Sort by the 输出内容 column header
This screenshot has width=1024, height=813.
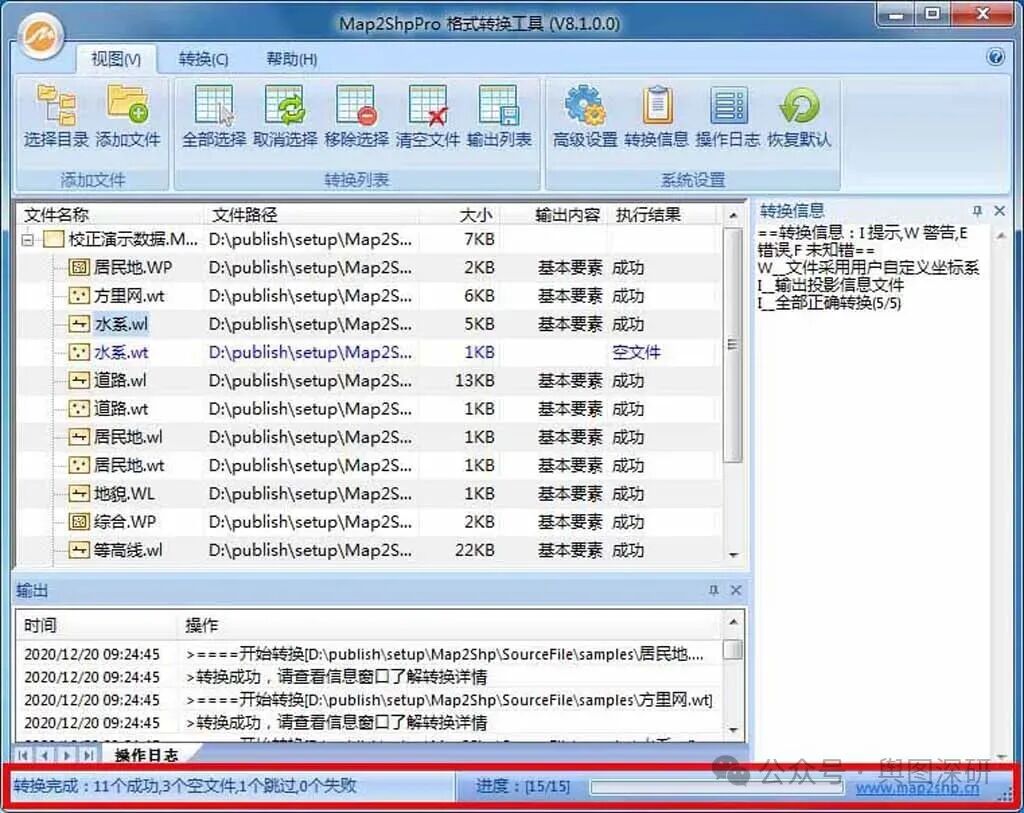[x=556, y=215]
